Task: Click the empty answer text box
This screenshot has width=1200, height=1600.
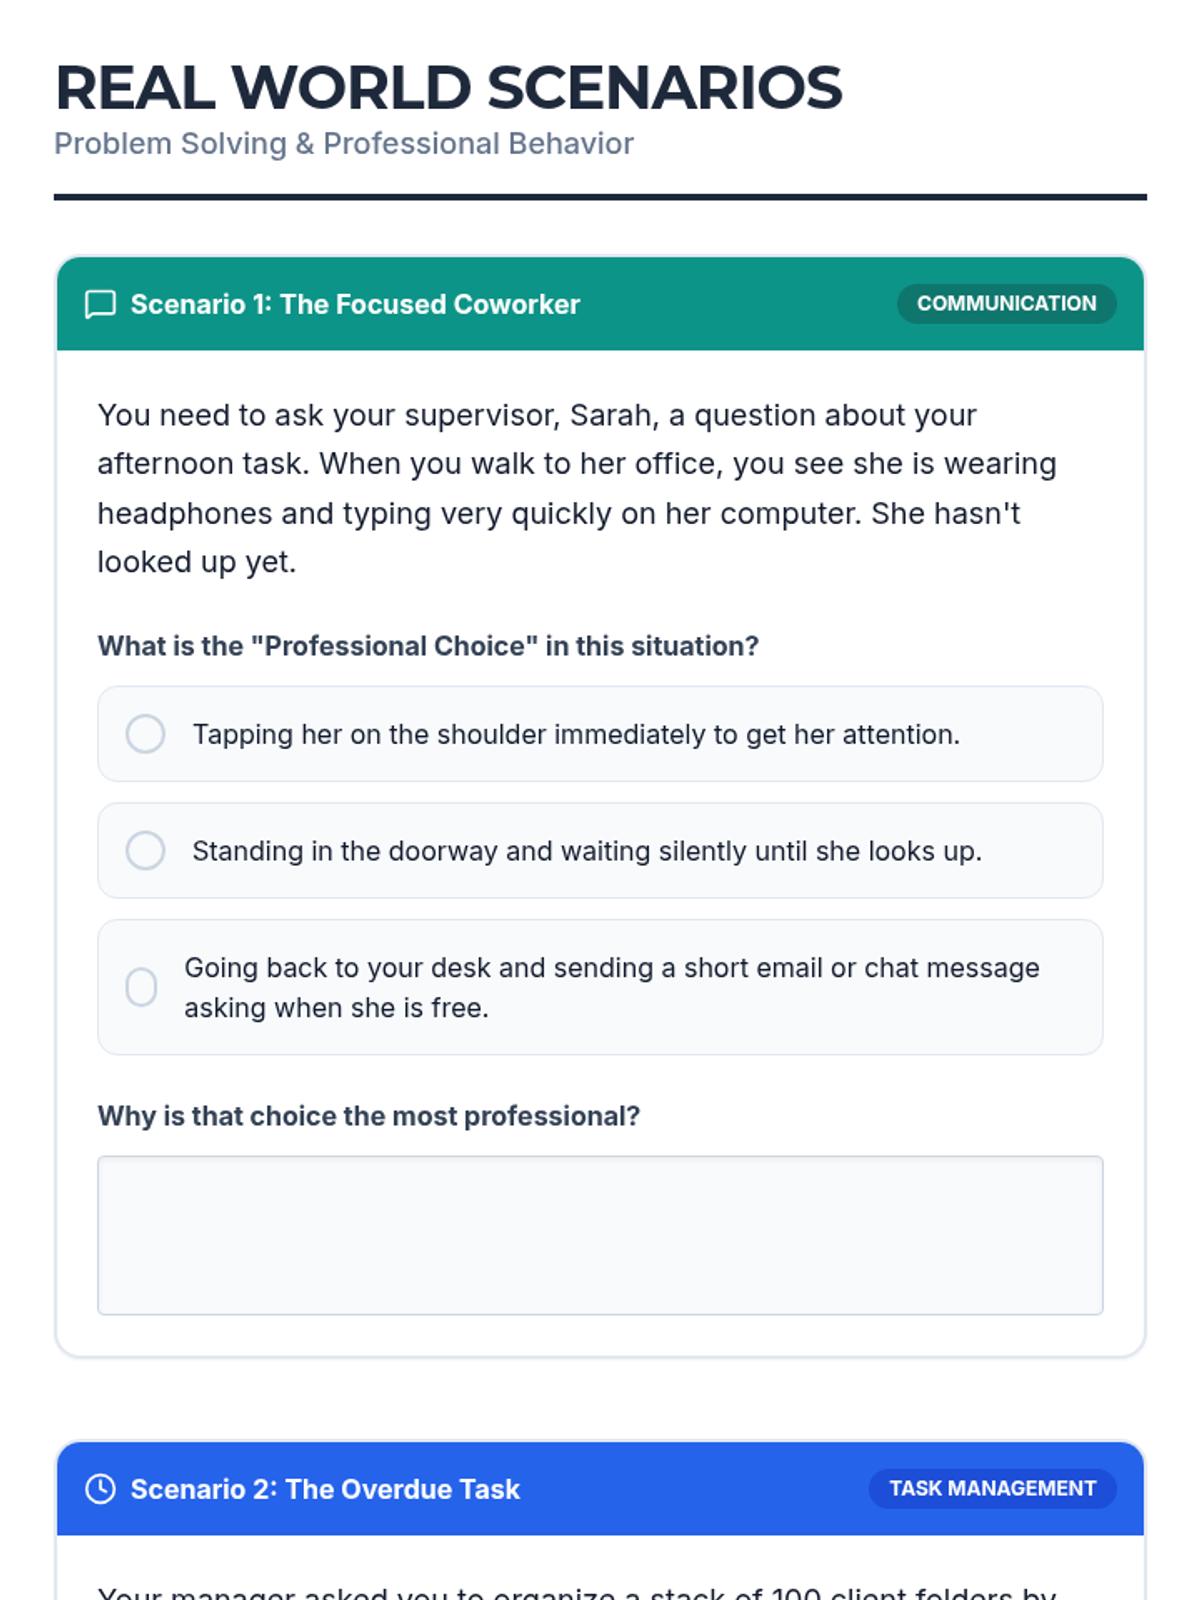Action: coord(600,1235)
